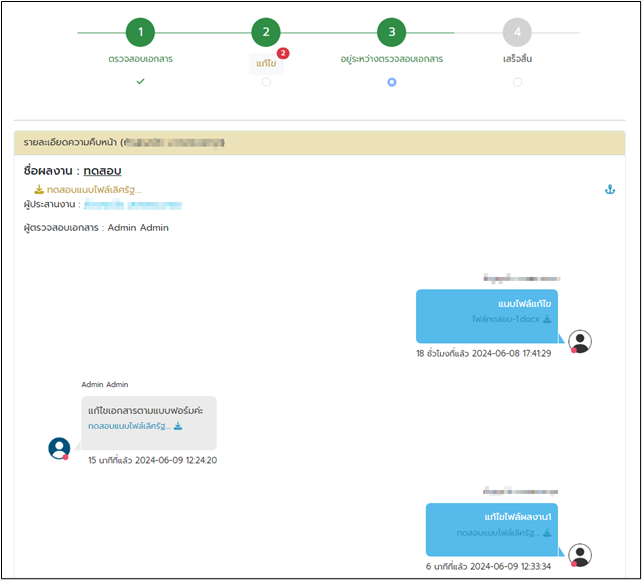
Task: Click step 4 gray circle
Action: coord(517,32)
